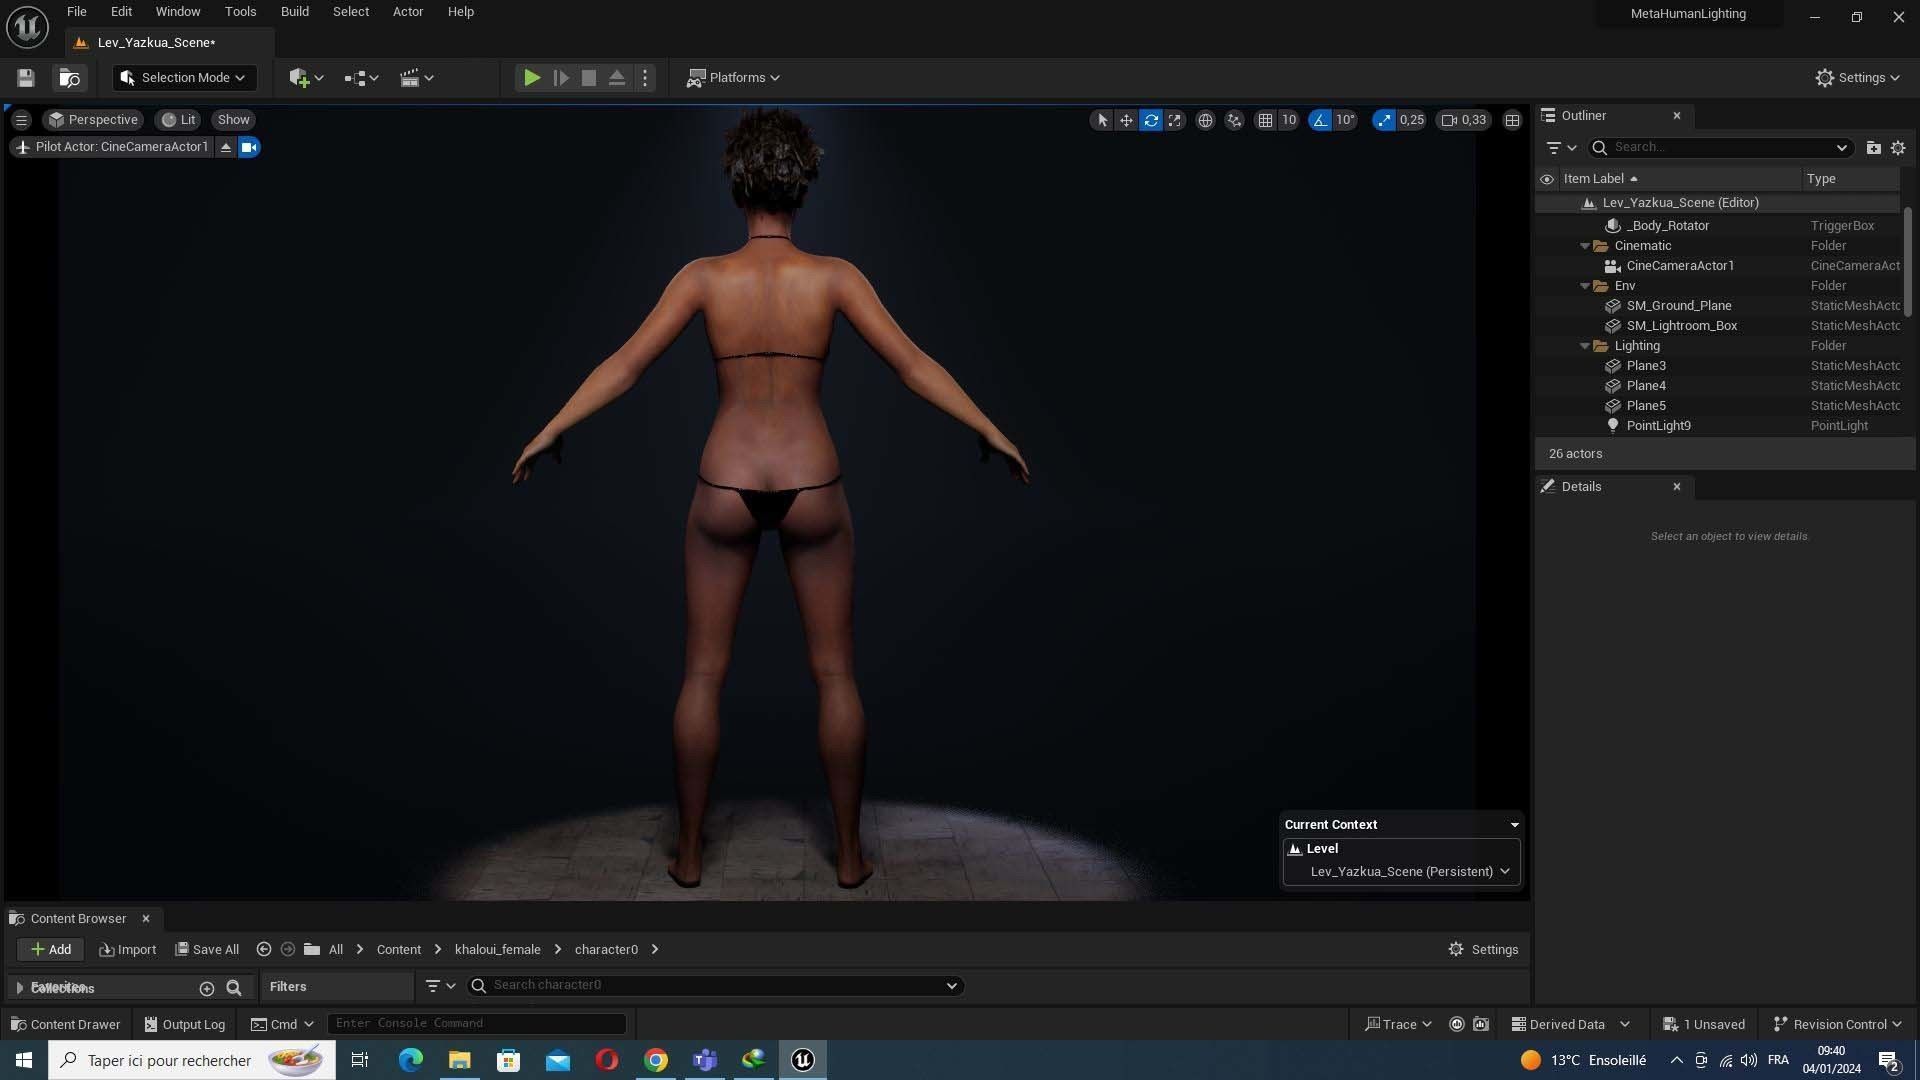Open Outliner settings gear
Screen dimensions: 1920x1080
[1898, 147]
